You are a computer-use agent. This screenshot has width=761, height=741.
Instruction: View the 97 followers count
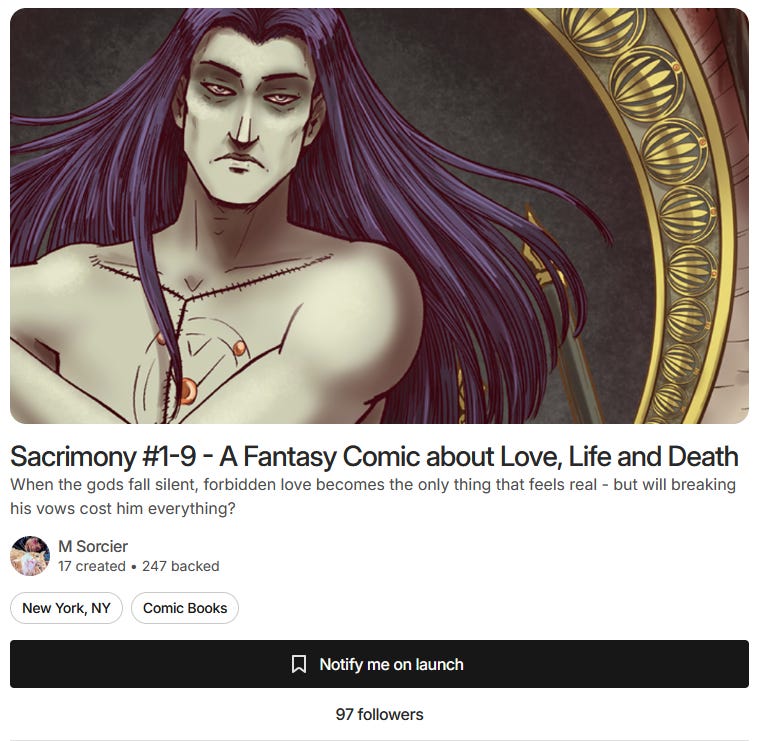pyautogui.click(x=379, y=714)
